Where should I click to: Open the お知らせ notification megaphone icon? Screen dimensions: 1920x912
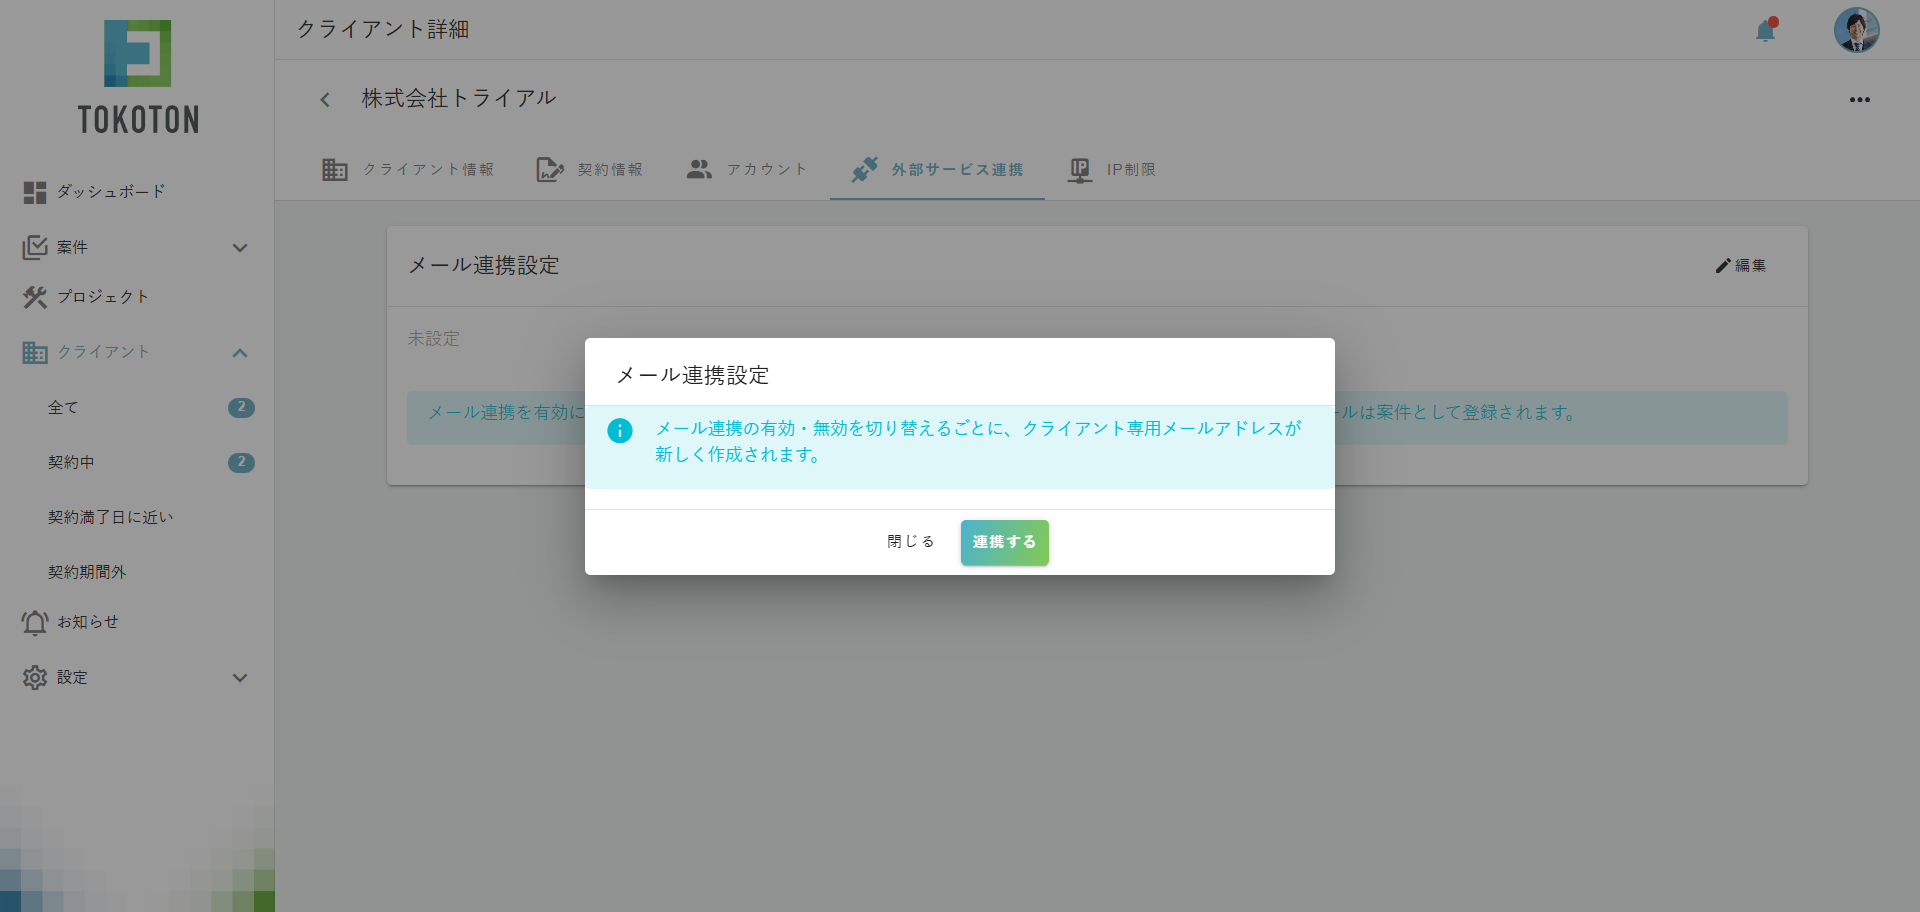click(34, 621)
